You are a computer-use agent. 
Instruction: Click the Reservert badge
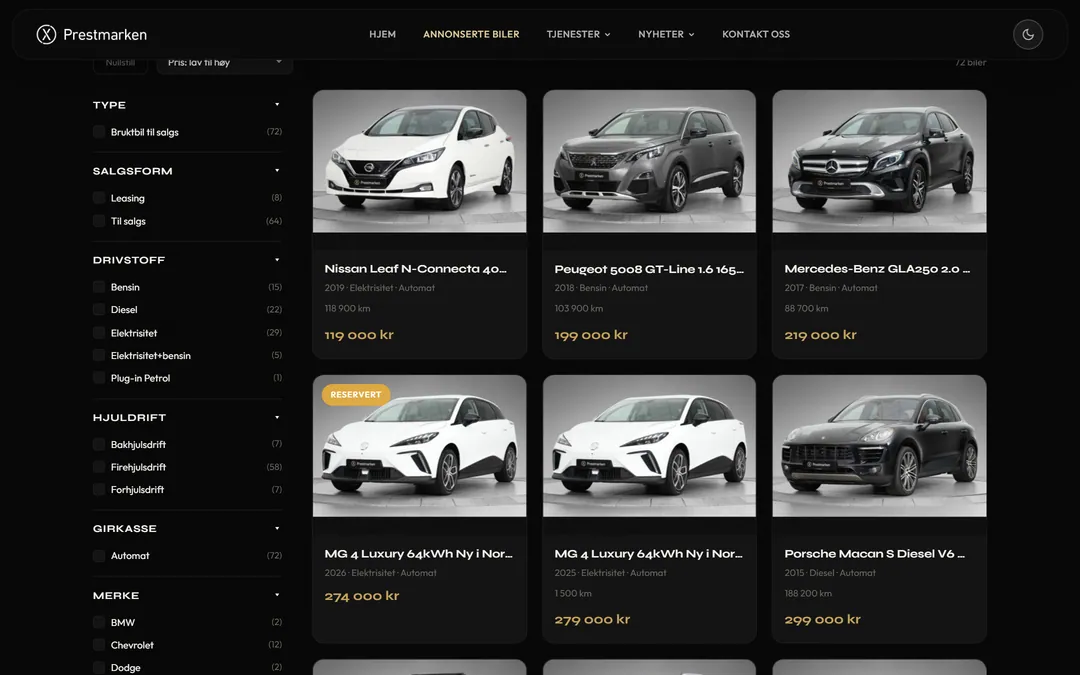tap(355, 395)
